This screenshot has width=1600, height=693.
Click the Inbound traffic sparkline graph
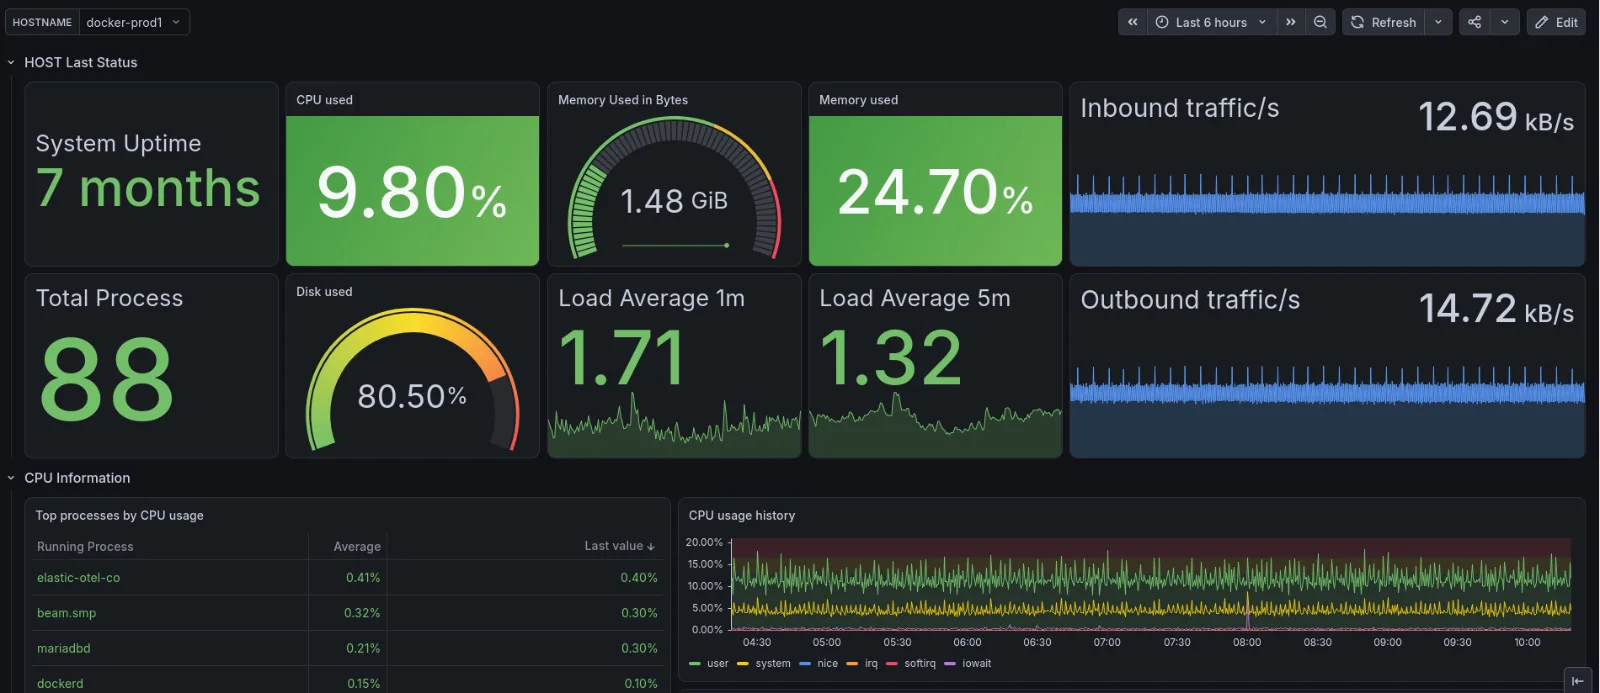pyautogui.click(x=1327, y=219)
